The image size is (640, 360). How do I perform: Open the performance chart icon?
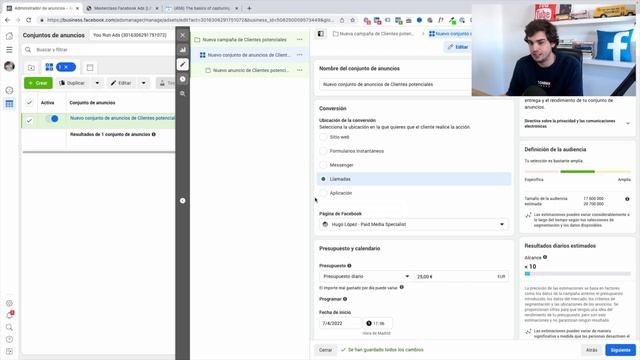pyautogui.click(x=182, y=50)
